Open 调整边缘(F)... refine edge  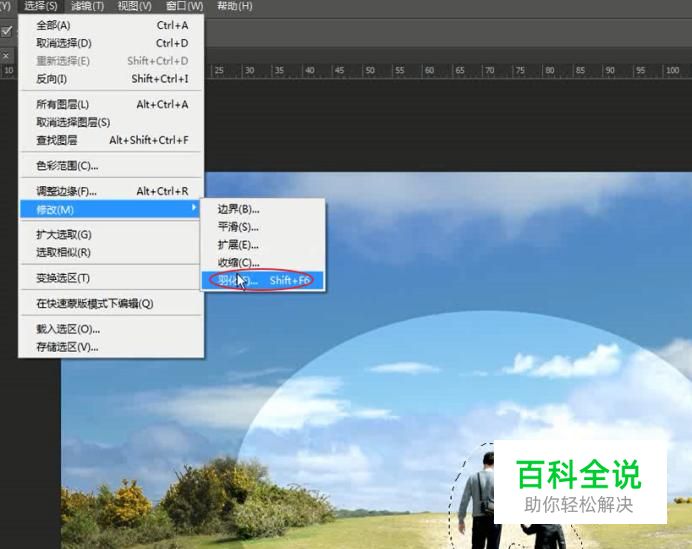[111, 191]
